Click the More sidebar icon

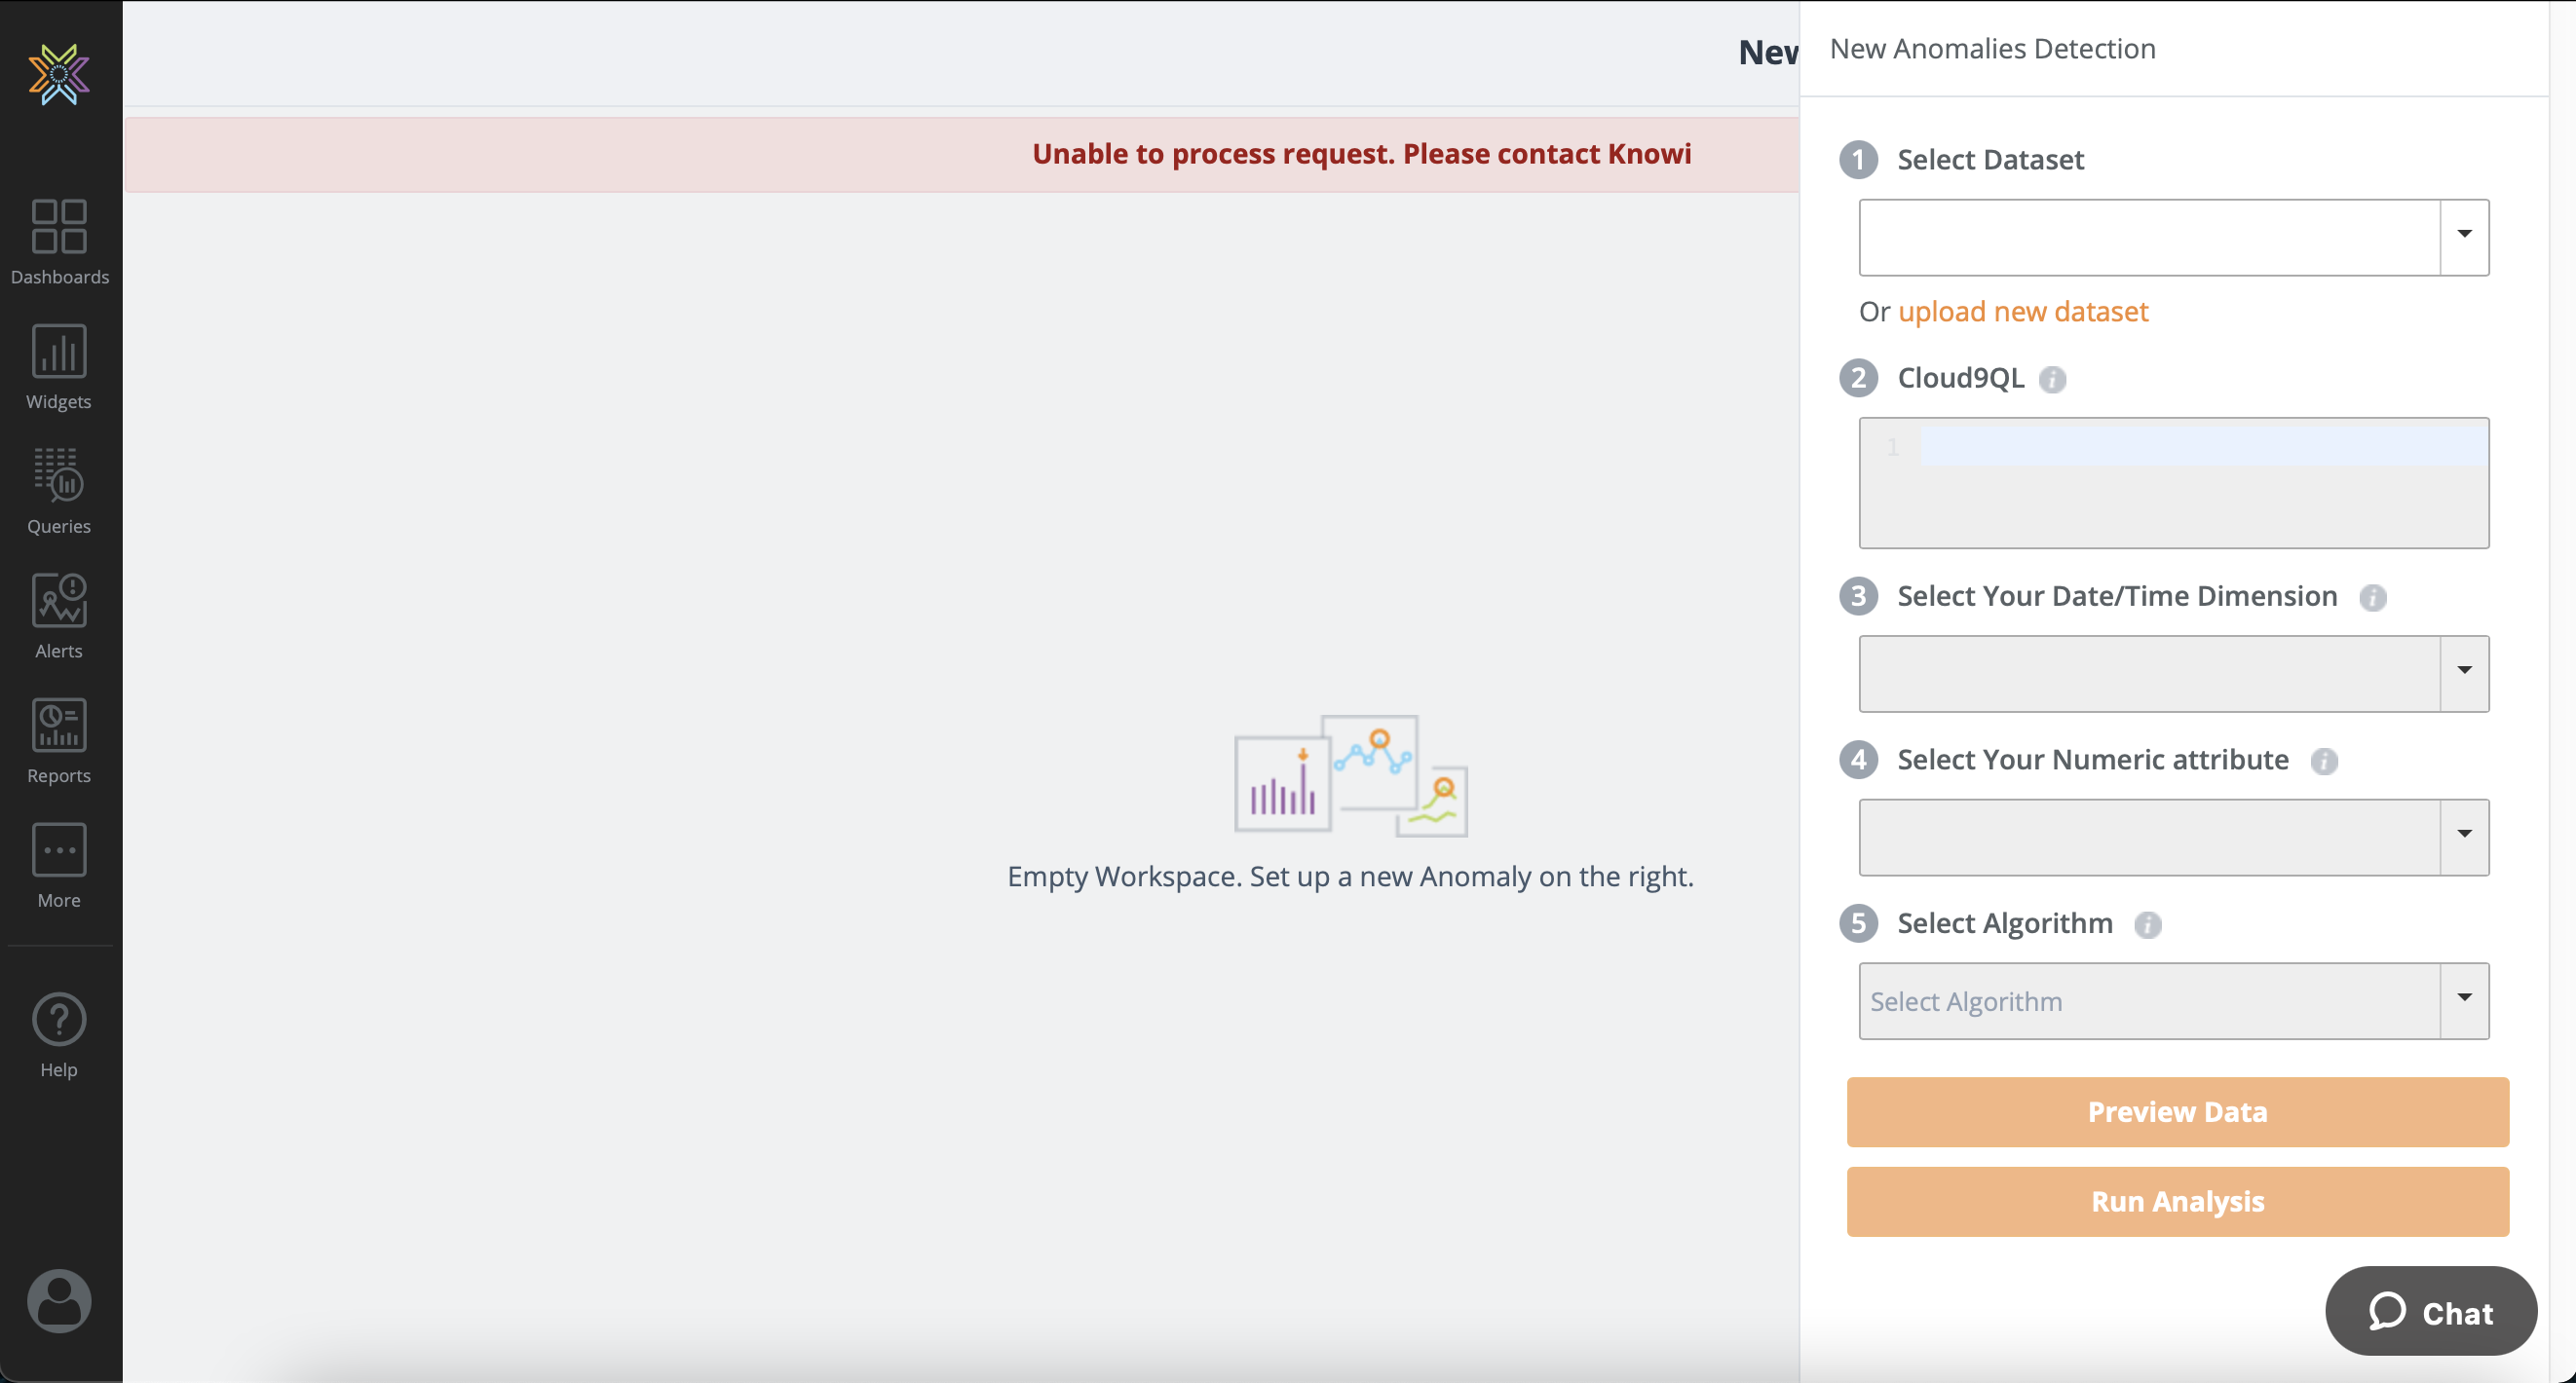(59, 864)
